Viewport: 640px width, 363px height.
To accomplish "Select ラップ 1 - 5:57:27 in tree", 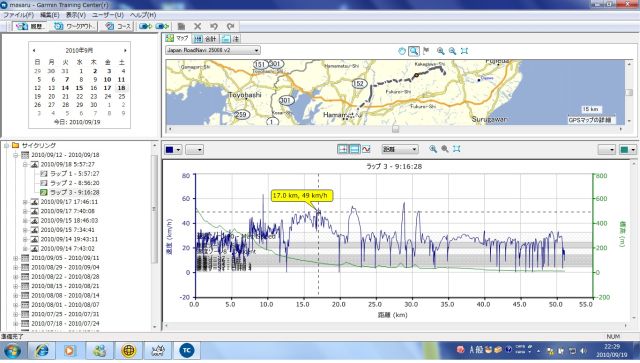I will [x=75, y=174].
